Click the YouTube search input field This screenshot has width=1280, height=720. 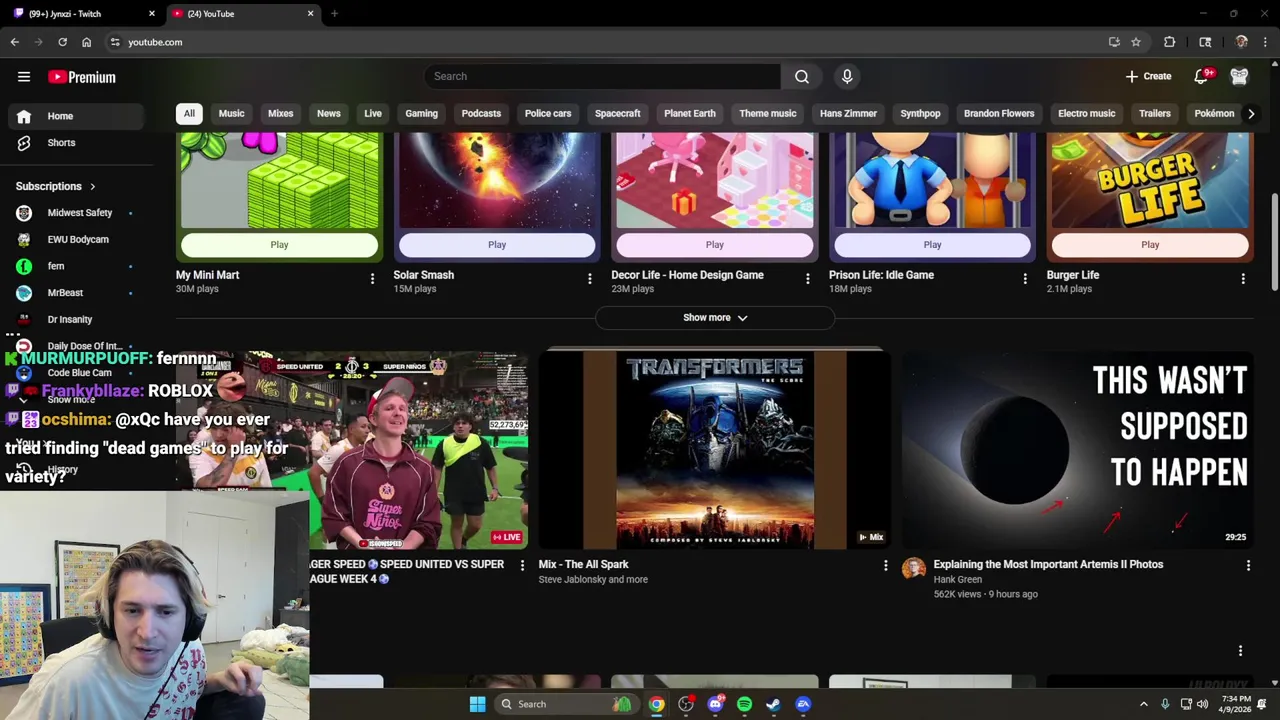[x=602, y=76]
